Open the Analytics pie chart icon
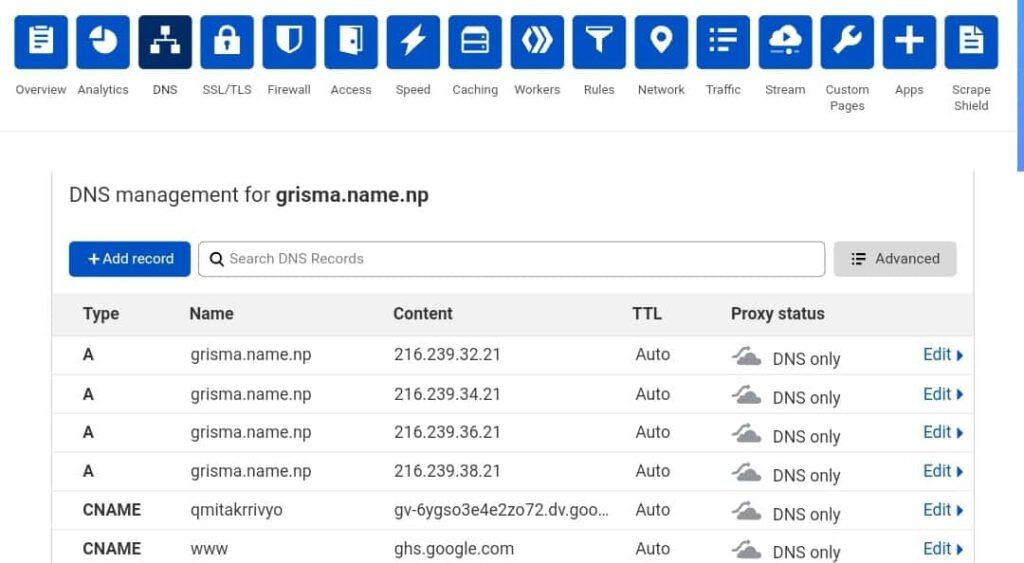Image resolution: width=1024 pixels, height=563 pixels. click(x=103, y=42)
